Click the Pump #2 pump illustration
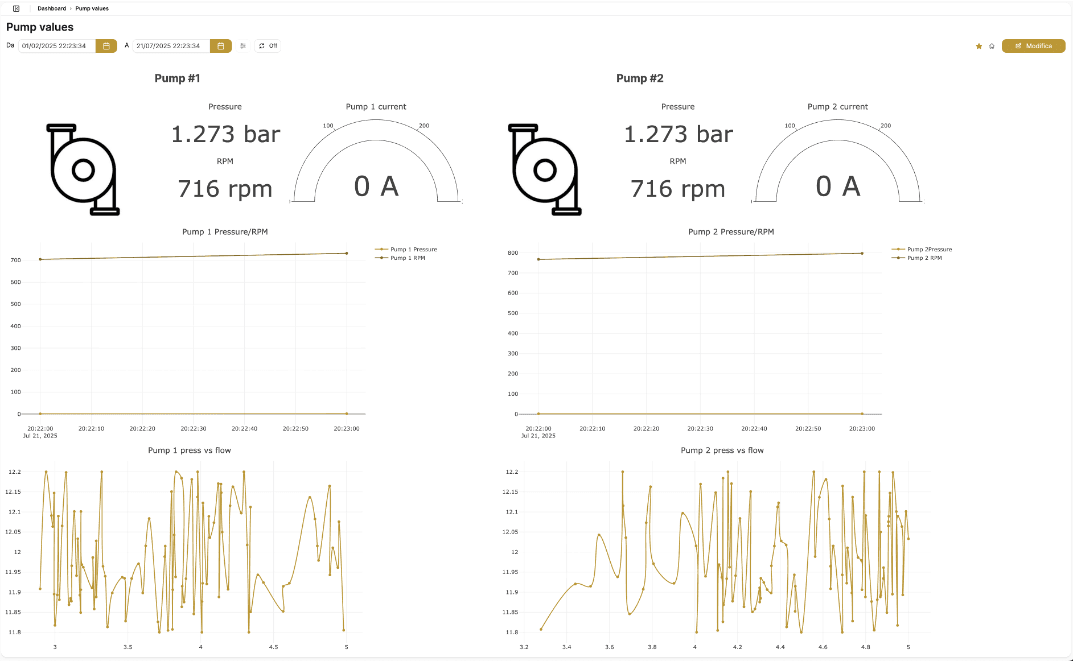 544,169
